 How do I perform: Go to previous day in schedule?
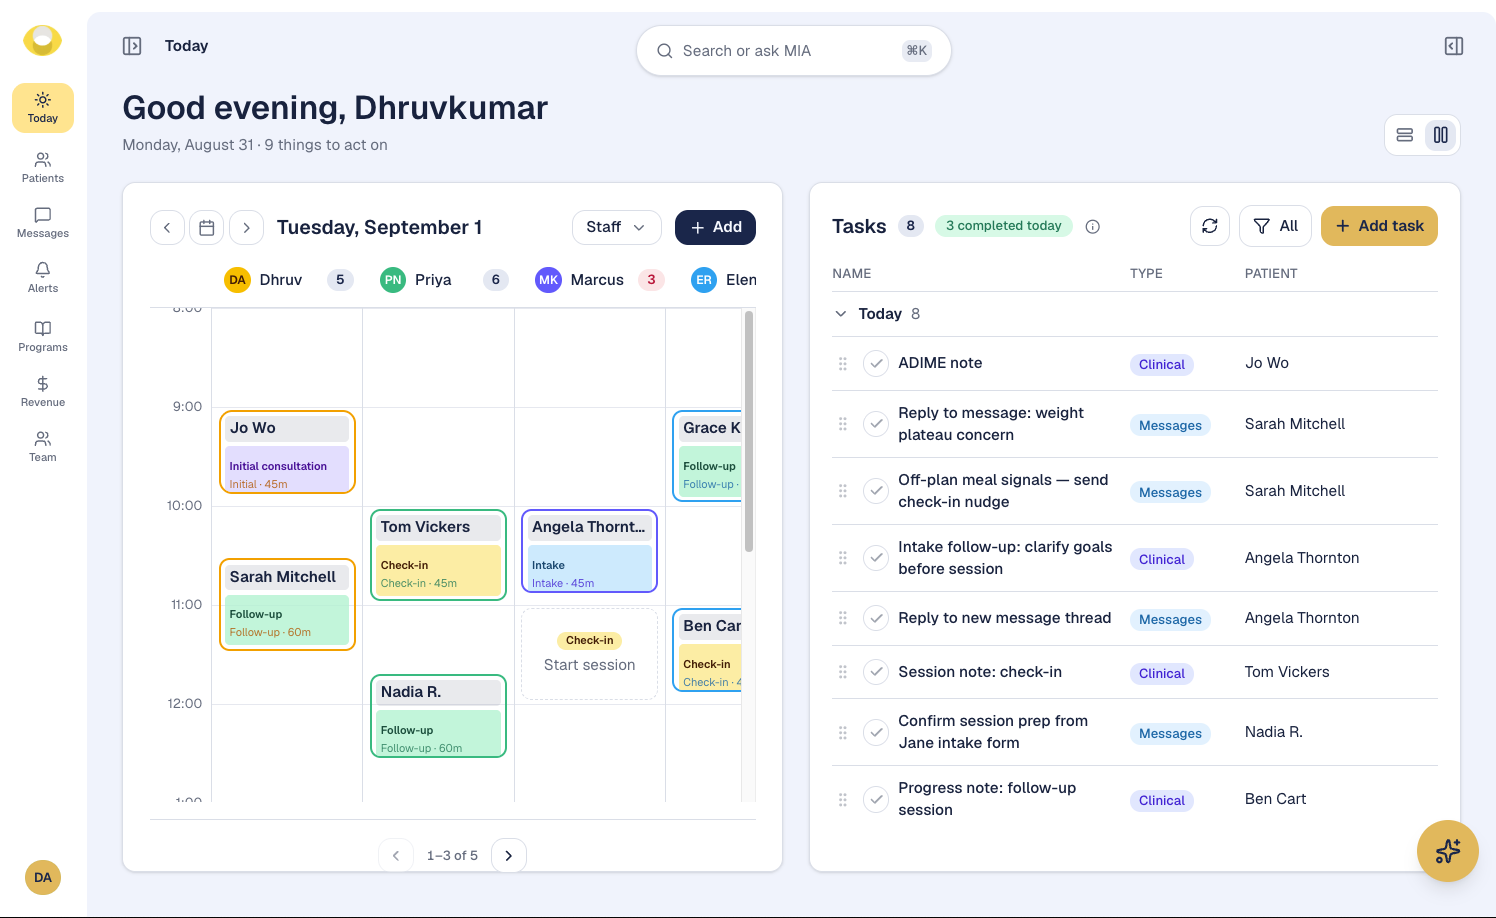(167, 228)
